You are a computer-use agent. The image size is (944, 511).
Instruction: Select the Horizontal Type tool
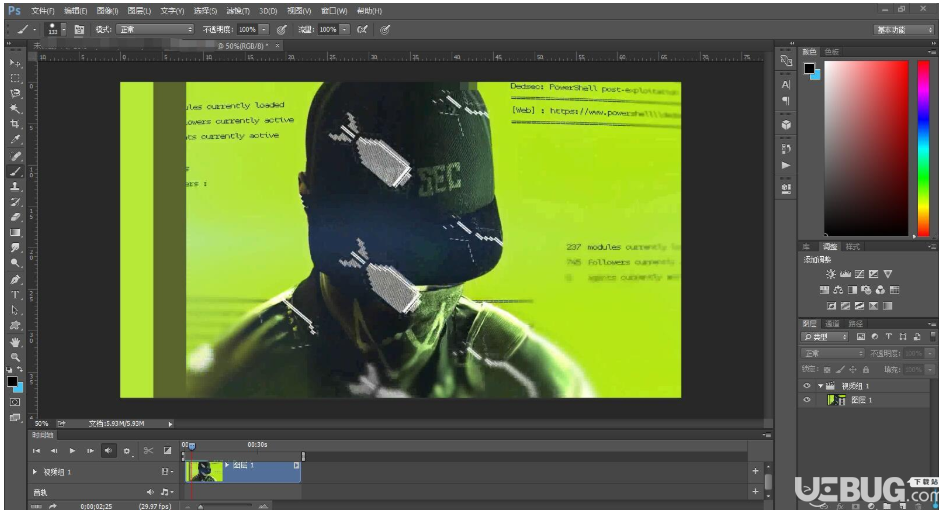[x=15, y=295]
